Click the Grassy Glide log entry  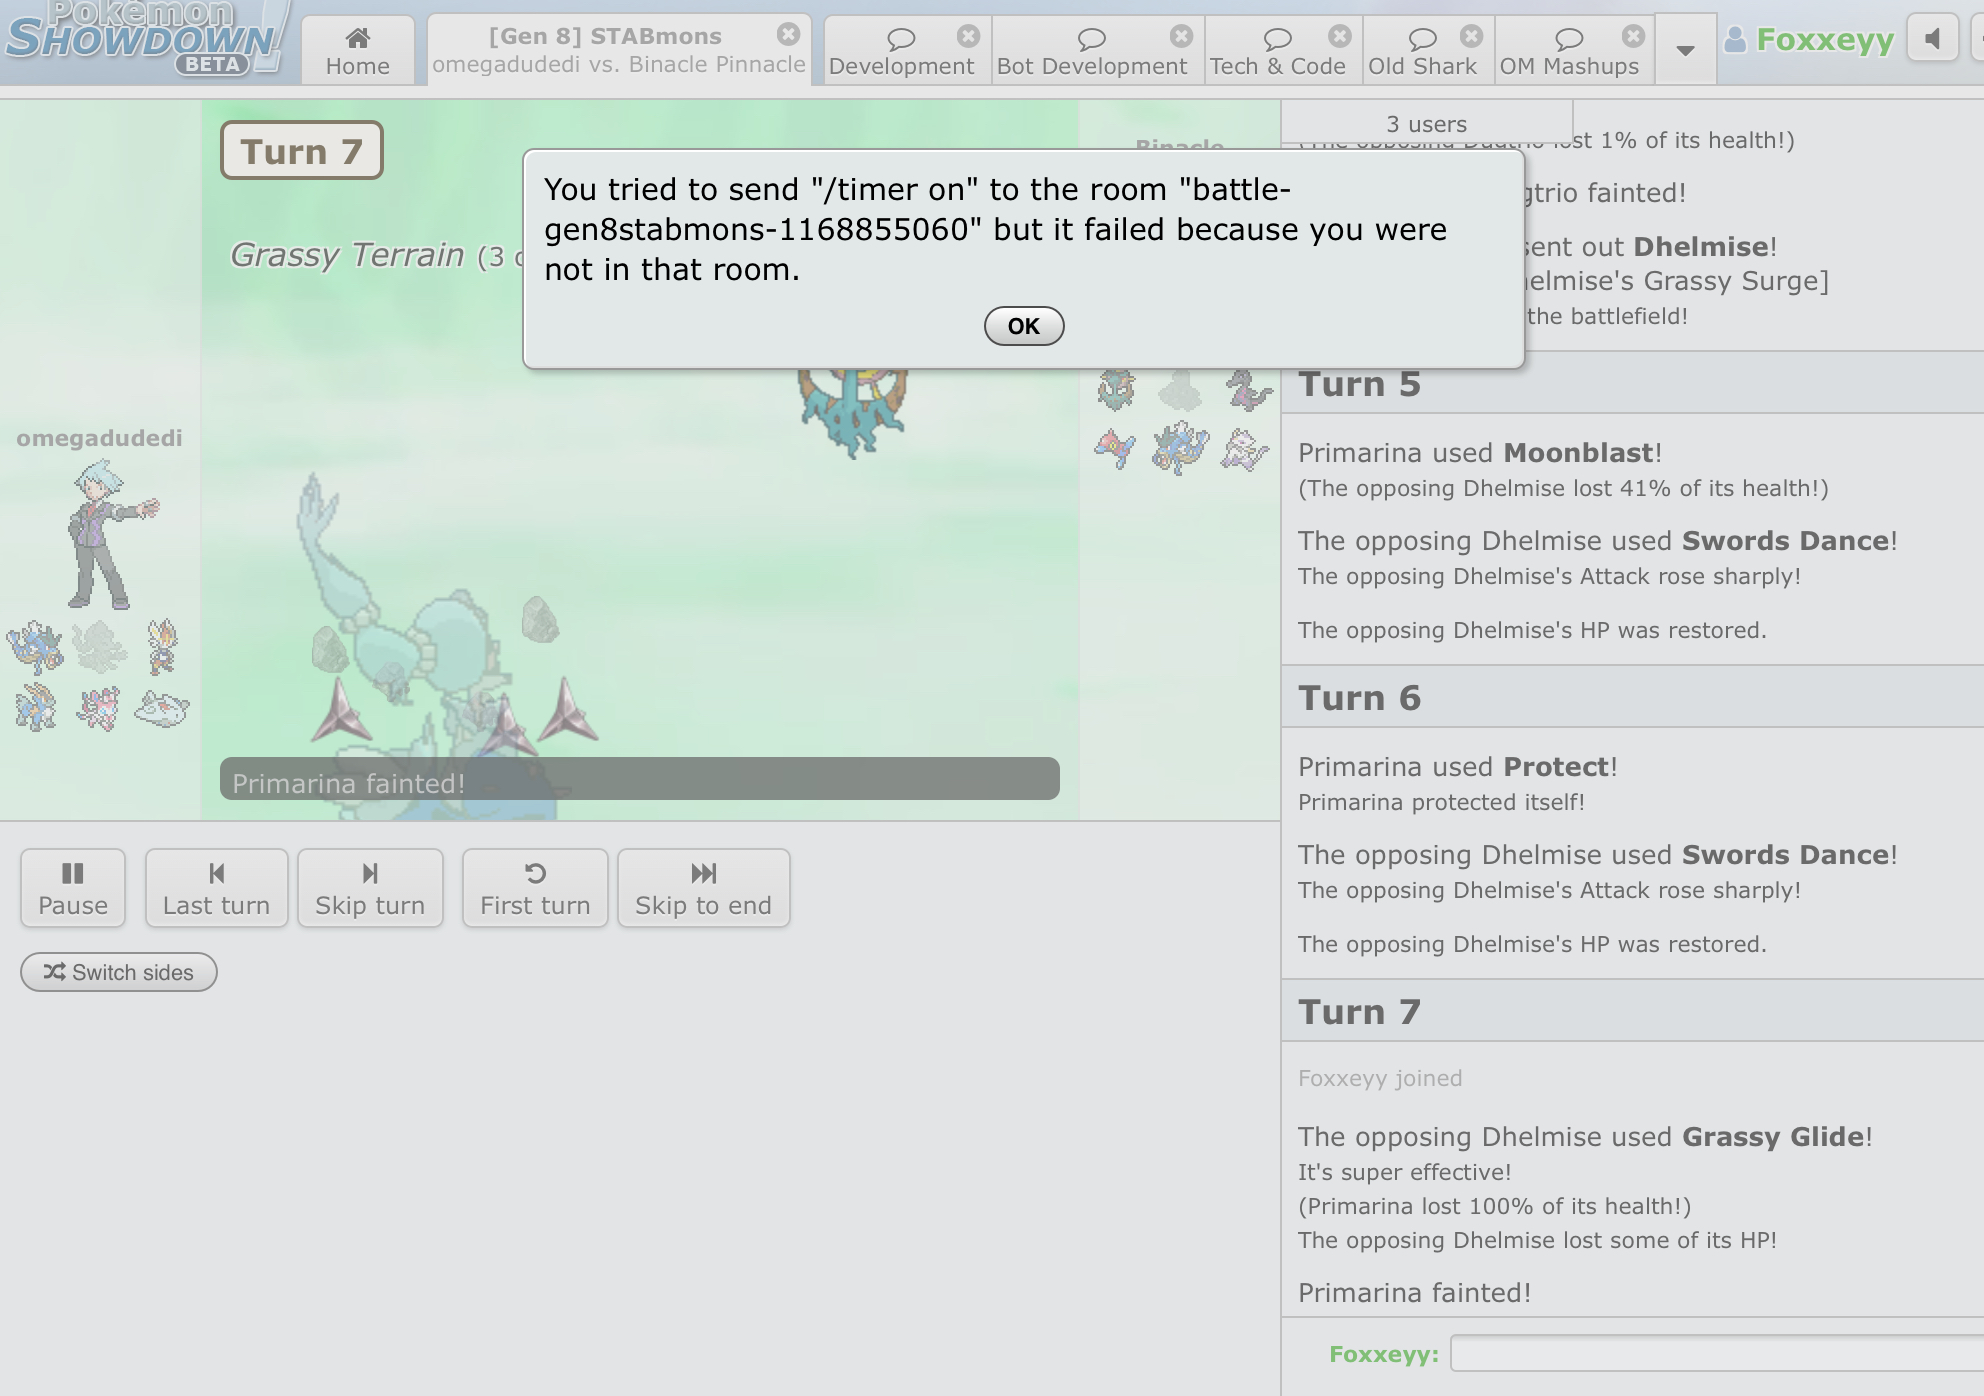(x=1585, y=1137)
